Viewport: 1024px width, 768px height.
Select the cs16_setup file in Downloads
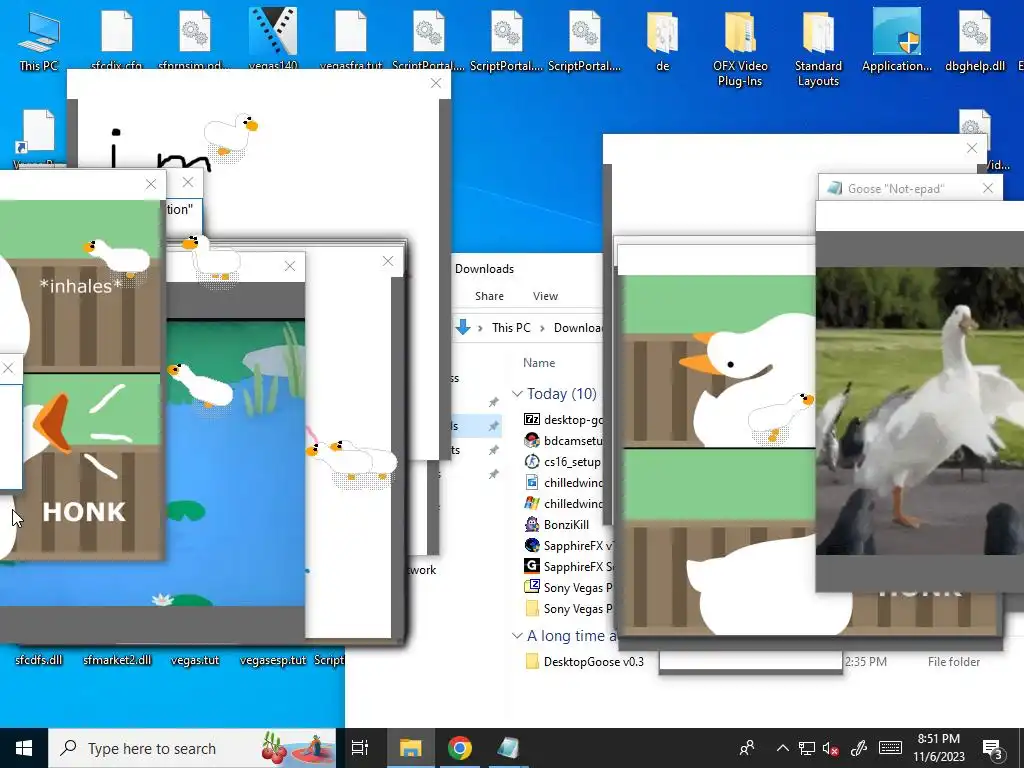tap(562, 461)
